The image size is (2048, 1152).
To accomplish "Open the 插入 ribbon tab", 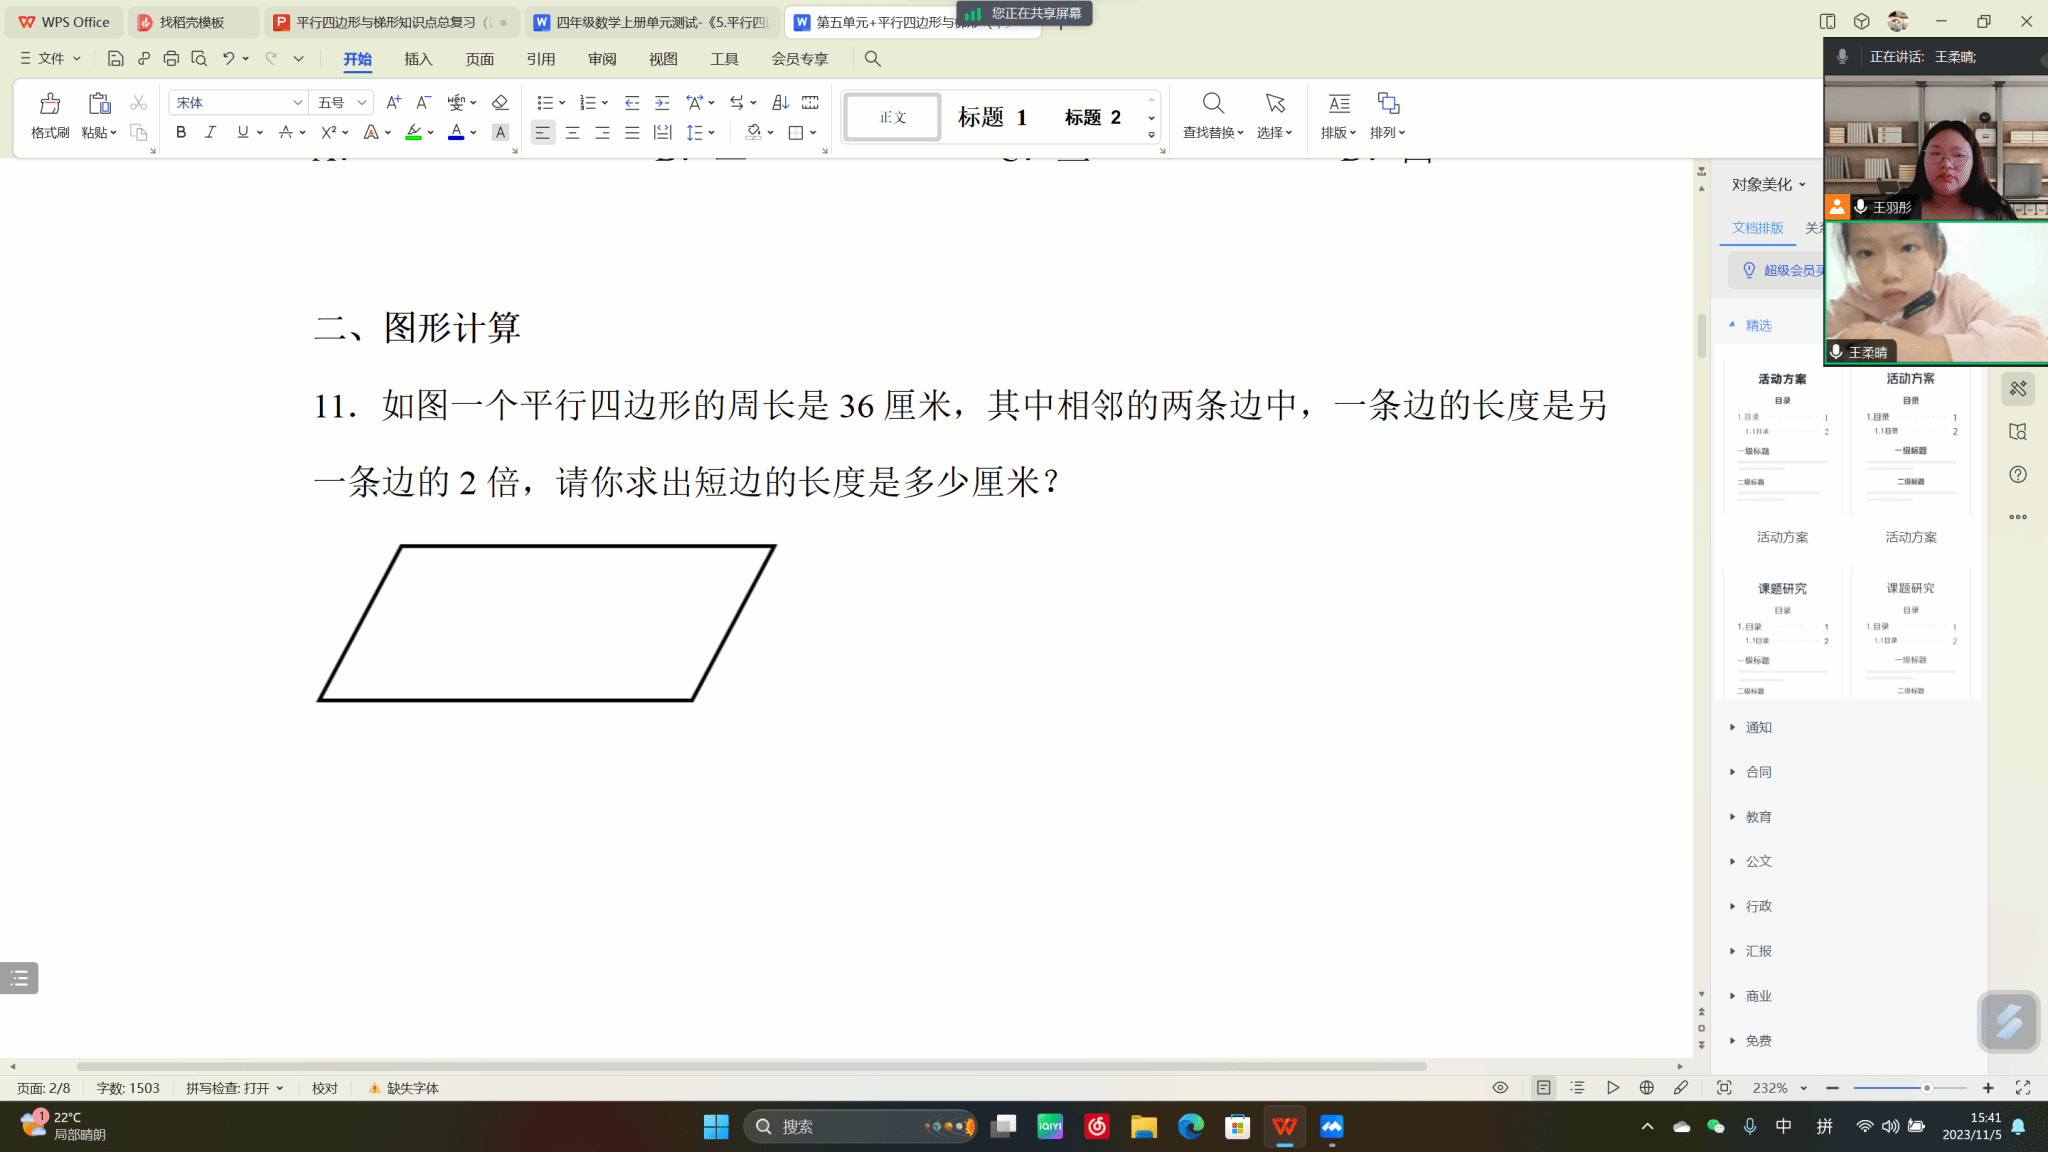I will click(418, 59).
